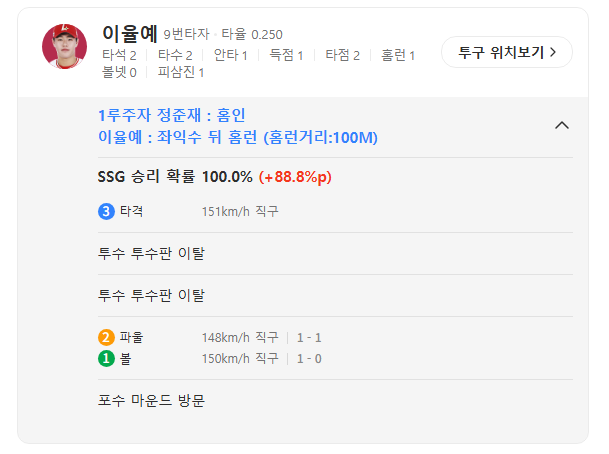This screenshot has height=454, width=609.
Task: Select the 148km/h 직구 foul pitch entry
Action: click(240, 338)
